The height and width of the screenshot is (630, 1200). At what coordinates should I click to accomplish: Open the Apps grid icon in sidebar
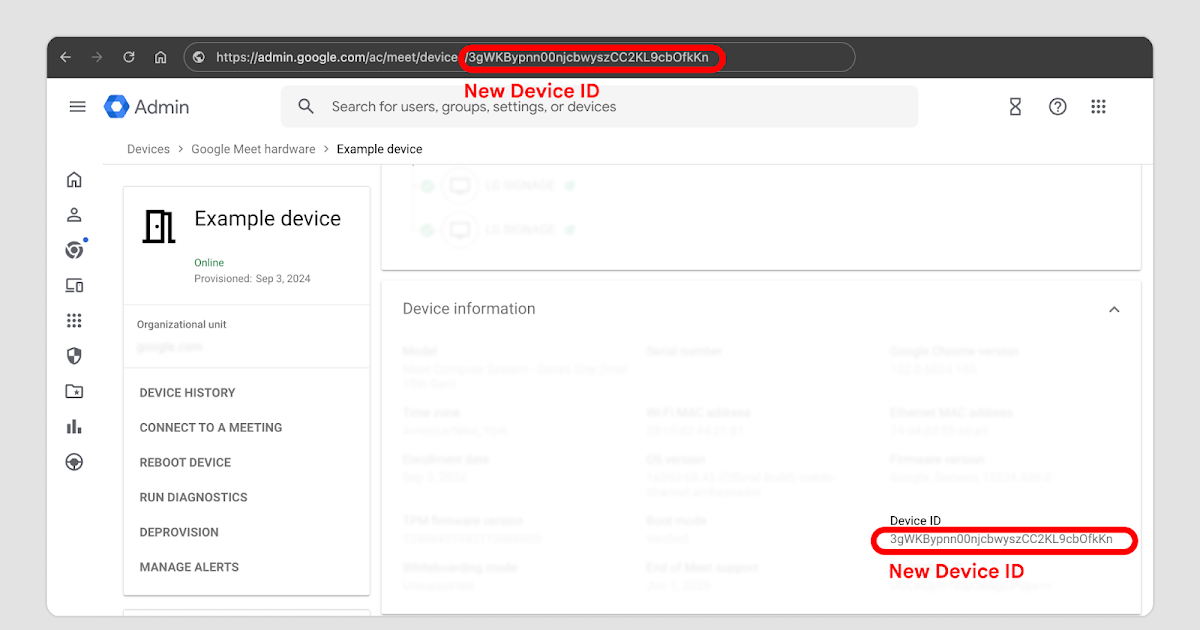(74, 320)
